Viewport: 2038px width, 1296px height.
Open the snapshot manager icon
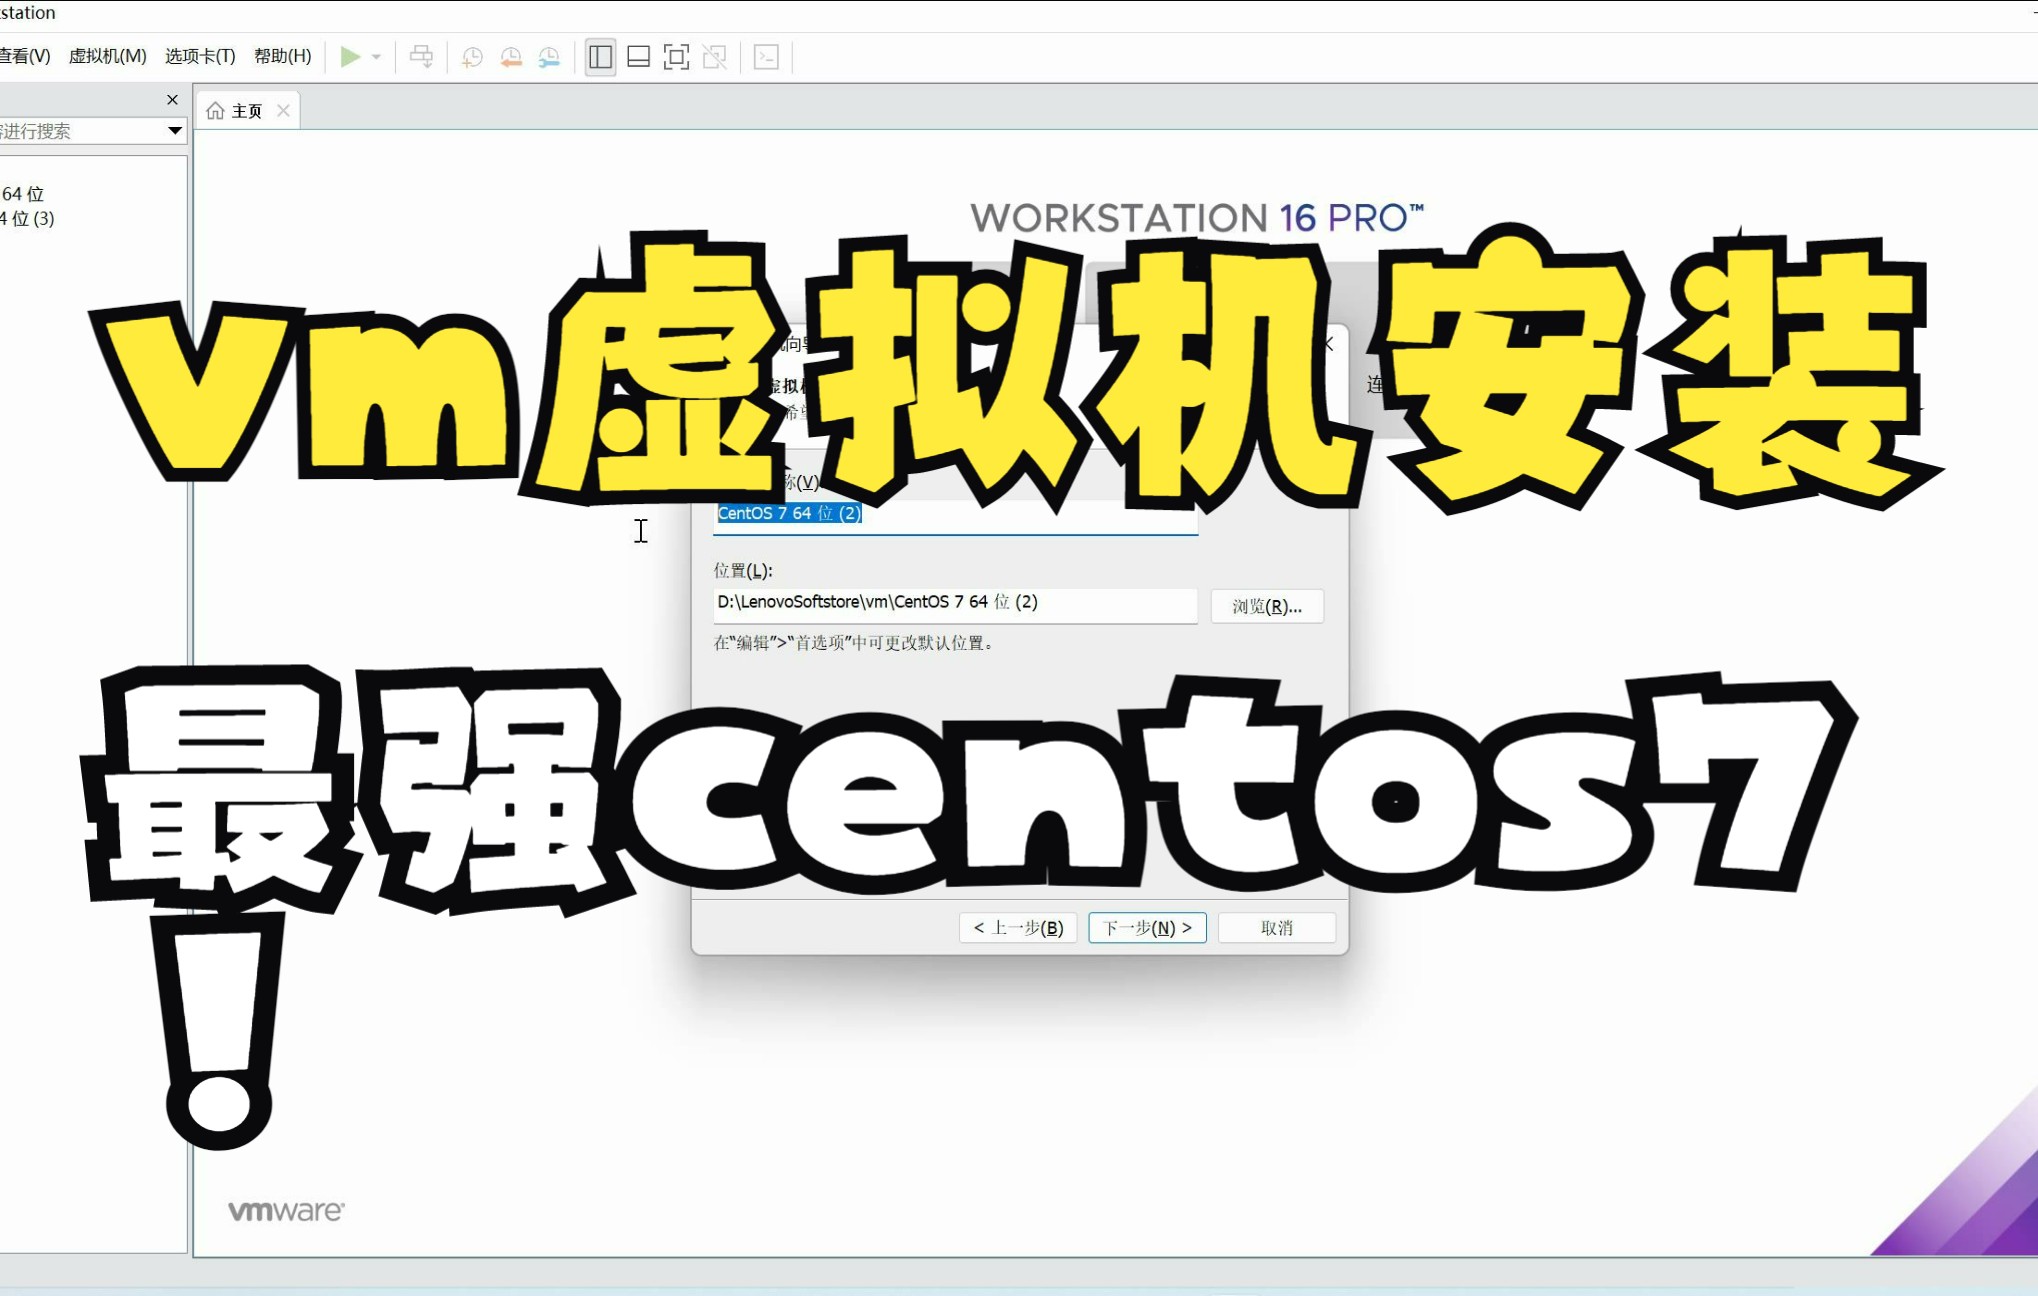click(x=548, y=56)
